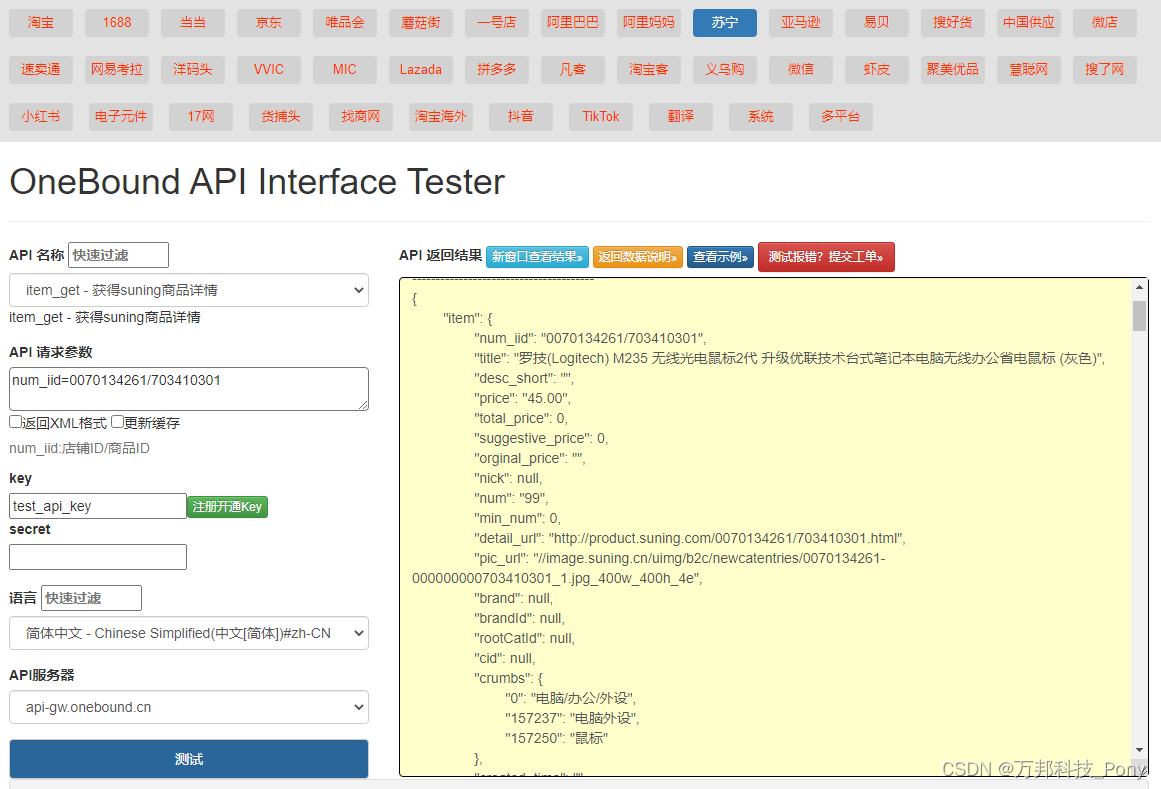Screen dimensions: 1161x789
Task: Select the 淘宝海外 tab
Action: coord(441,117)
